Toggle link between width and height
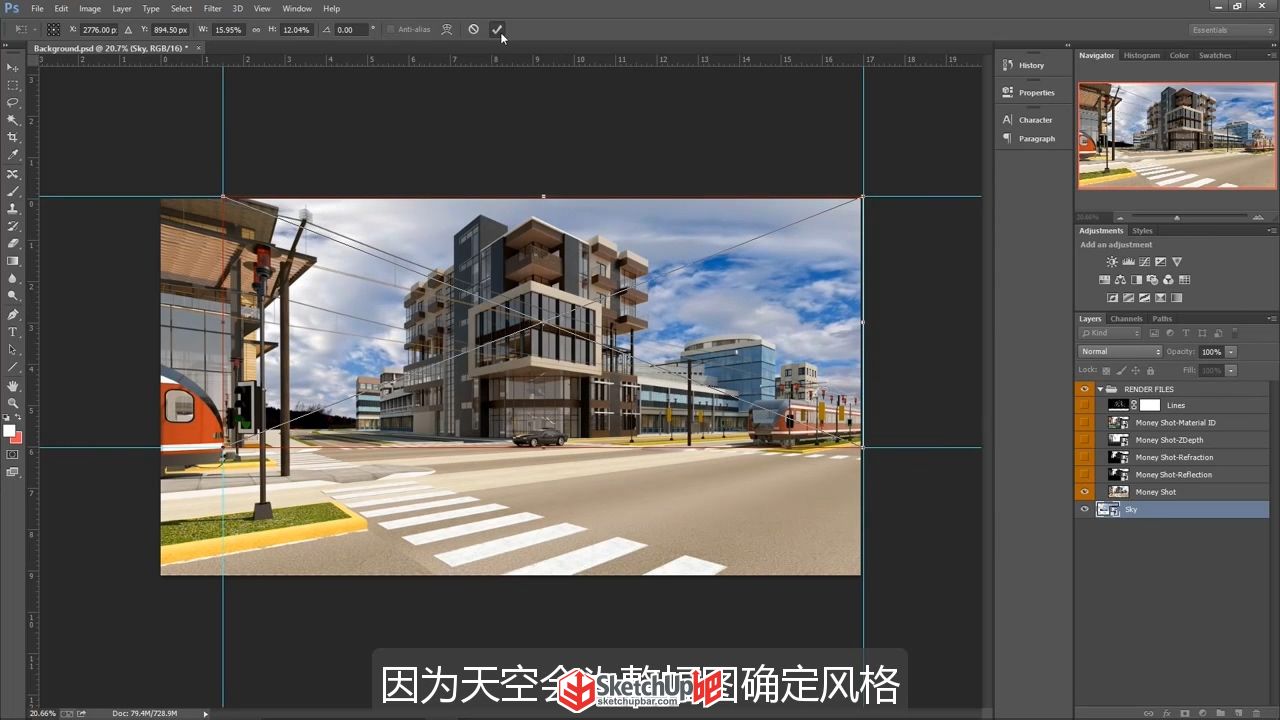 256,30
